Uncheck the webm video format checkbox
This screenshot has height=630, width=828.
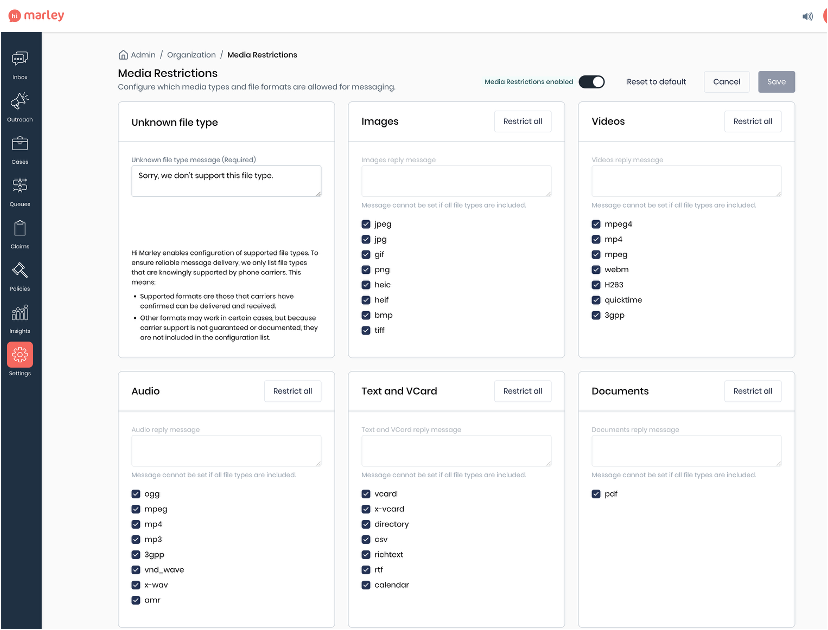597,270
